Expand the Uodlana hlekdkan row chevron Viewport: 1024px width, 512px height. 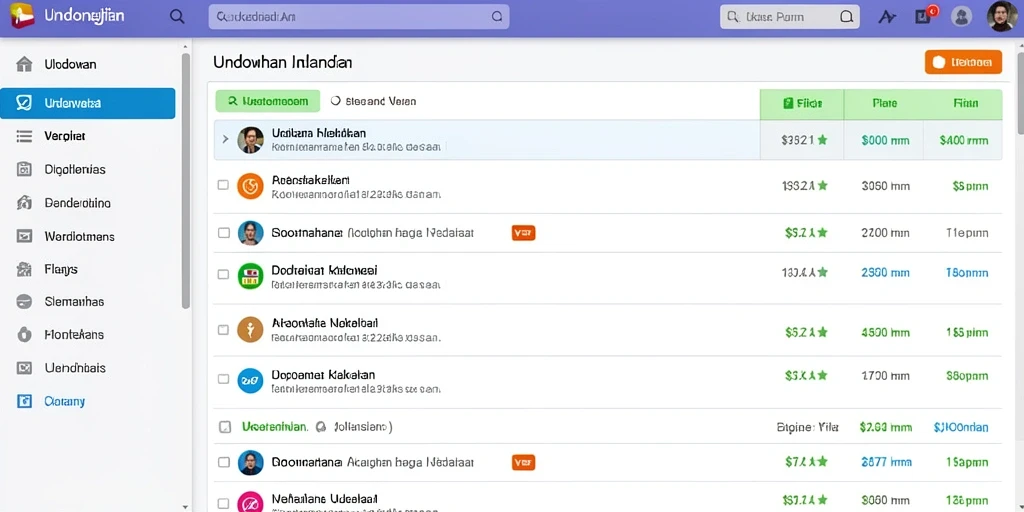pos(225,139)
